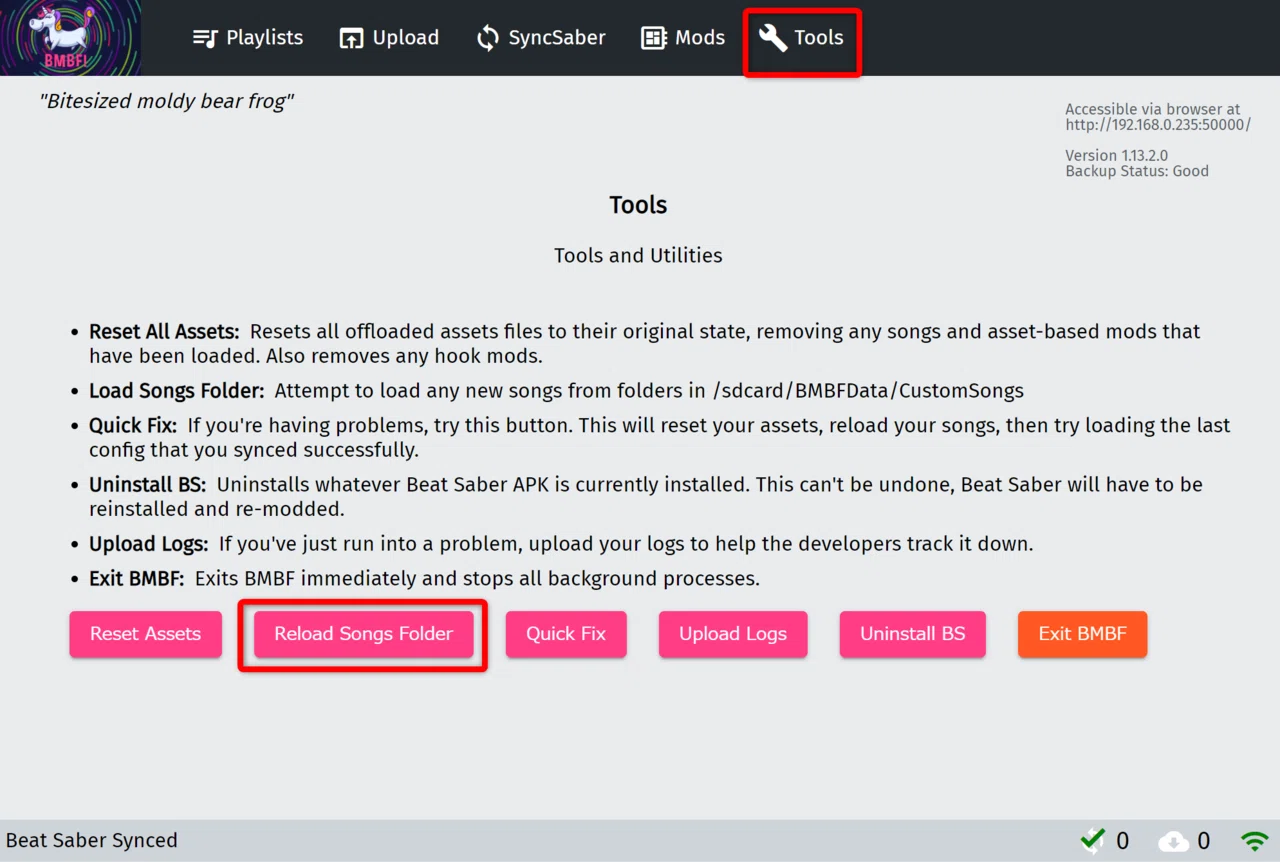Click the Upload tray icon
This screenshot has width=1280, height=862.
tap(351, 38)
